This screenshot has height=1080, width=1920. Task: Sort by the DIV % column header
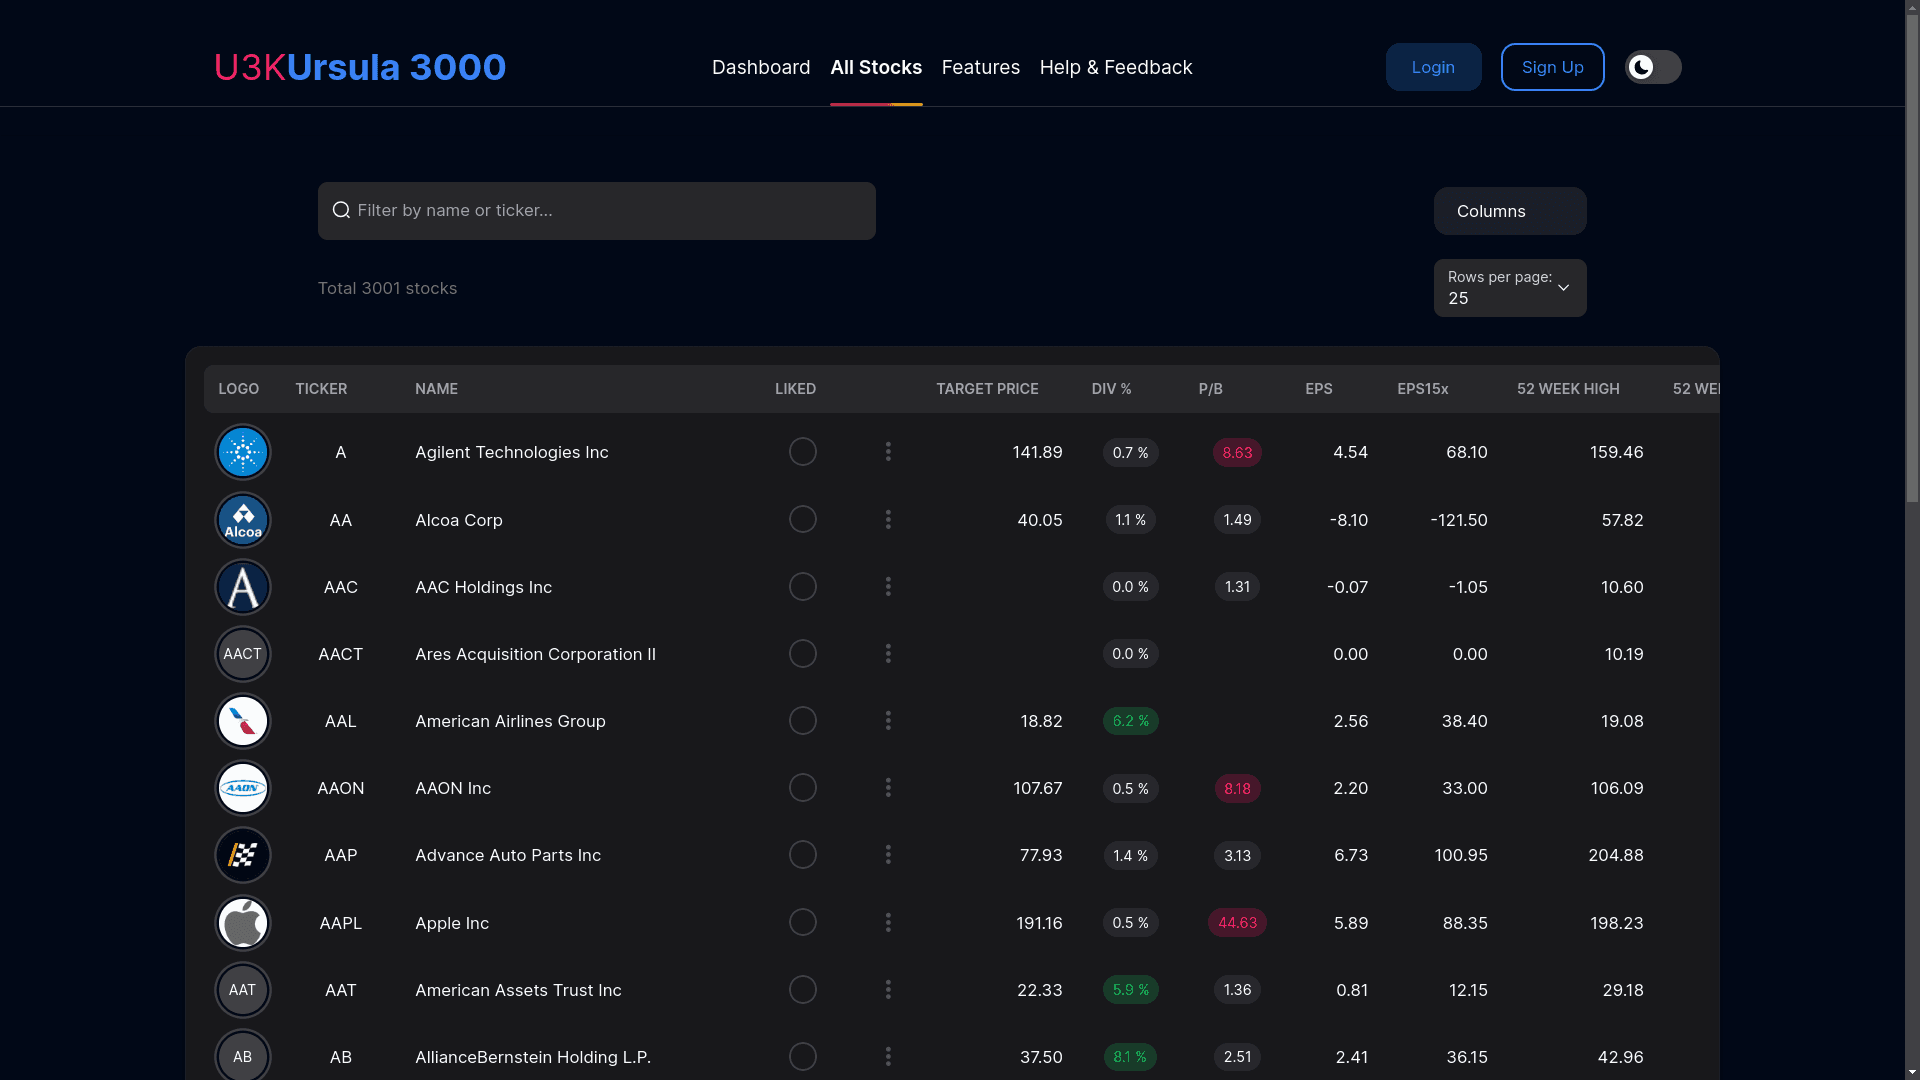[x=1112, y=389]
